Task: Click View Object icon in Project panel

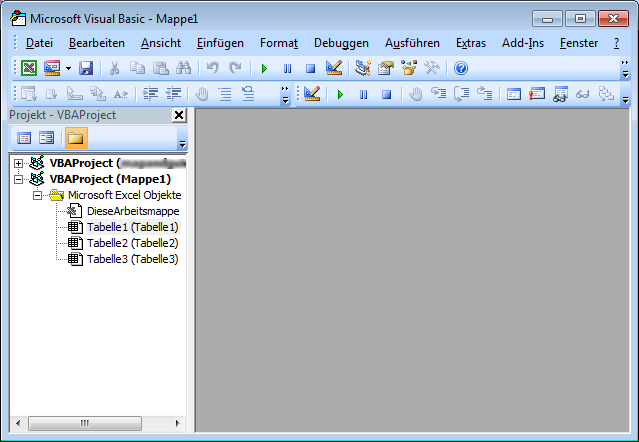Action: point(46,138)
